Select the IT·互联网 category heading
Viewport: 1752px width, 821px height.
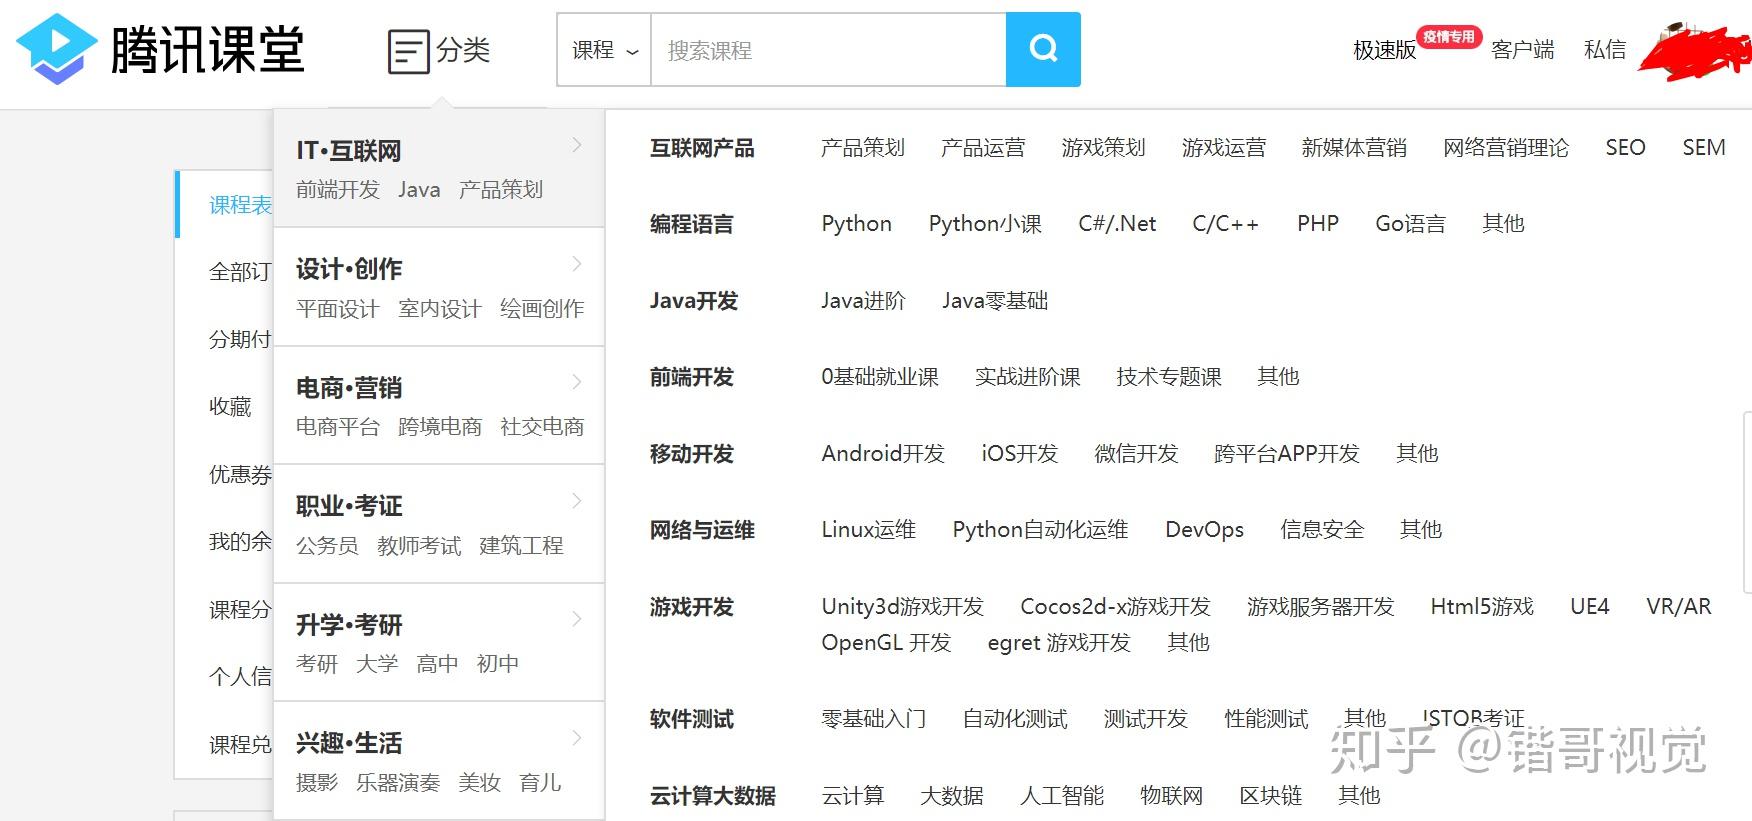tap(349, 151)
